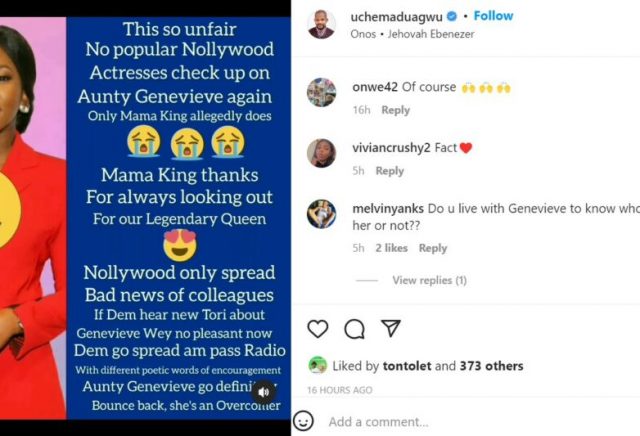
Task: Share post using paper plane icon
Action: (x=391, y=328)
